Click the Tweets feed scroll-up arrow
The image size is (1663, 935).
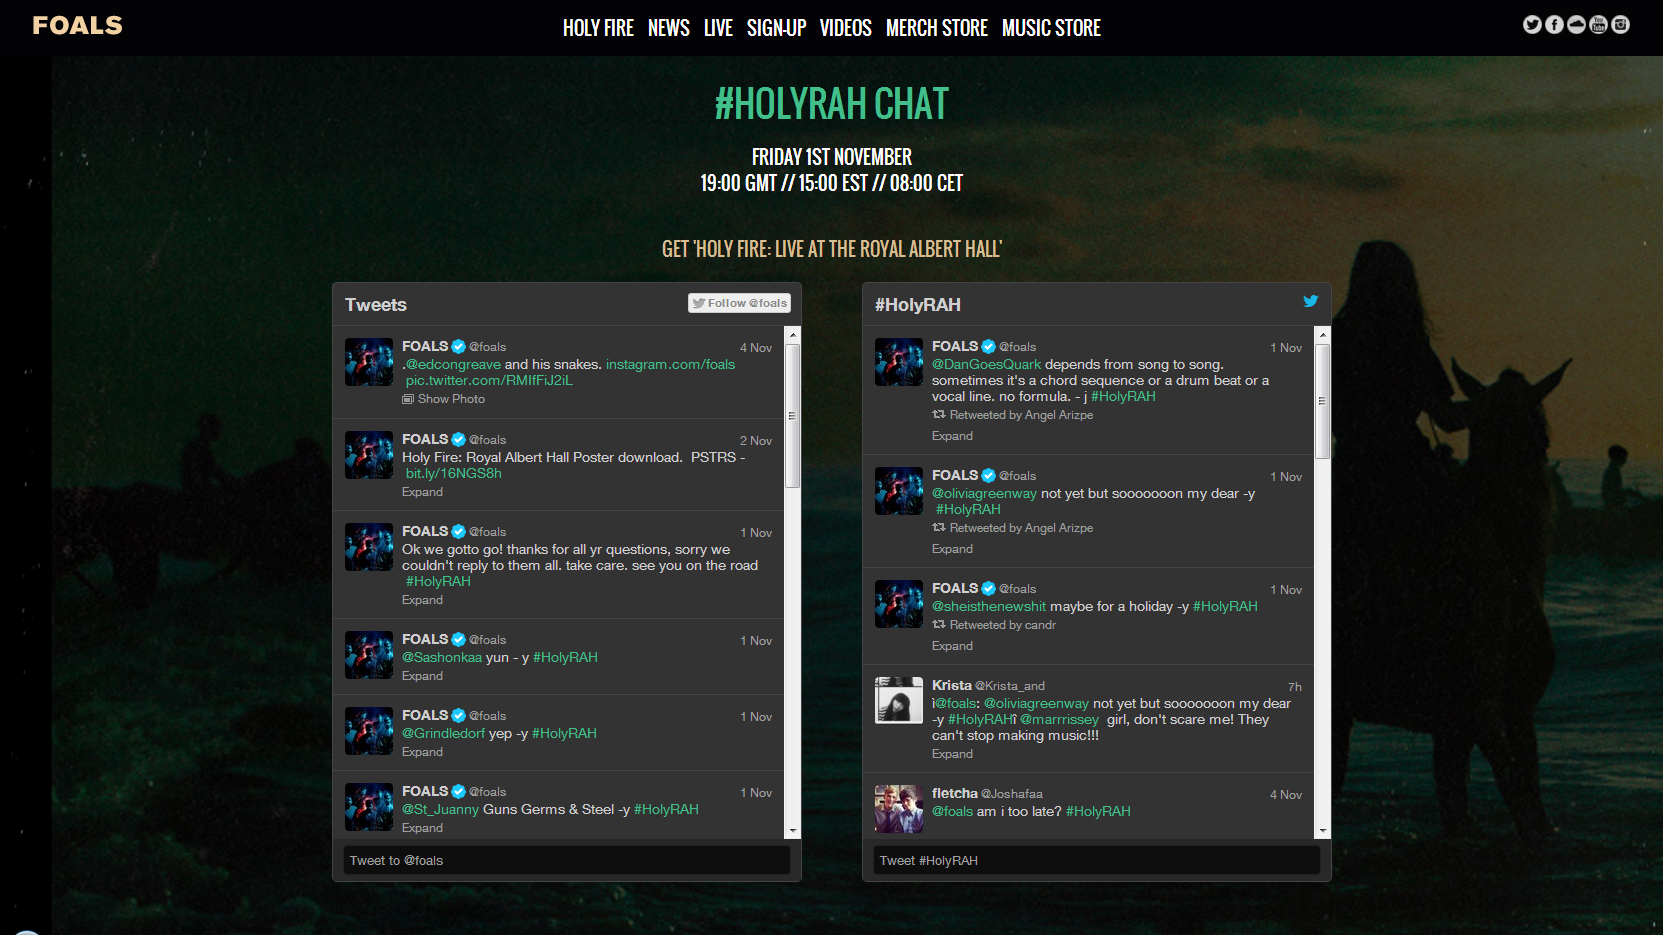[x=792, y=334]
